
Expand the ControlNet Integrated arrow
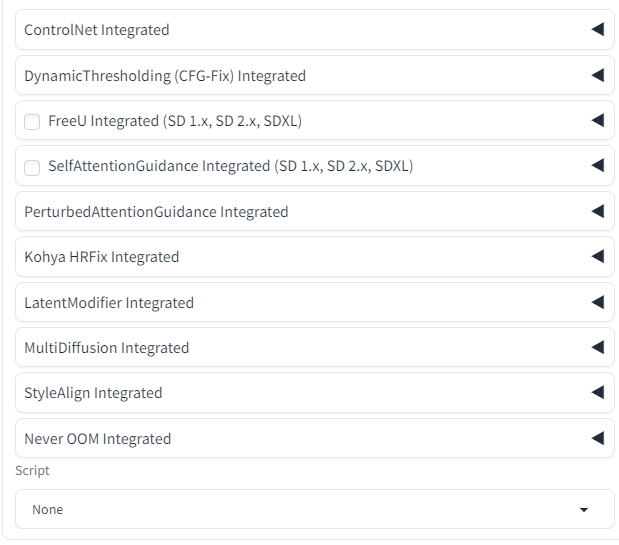click(598, 30)
